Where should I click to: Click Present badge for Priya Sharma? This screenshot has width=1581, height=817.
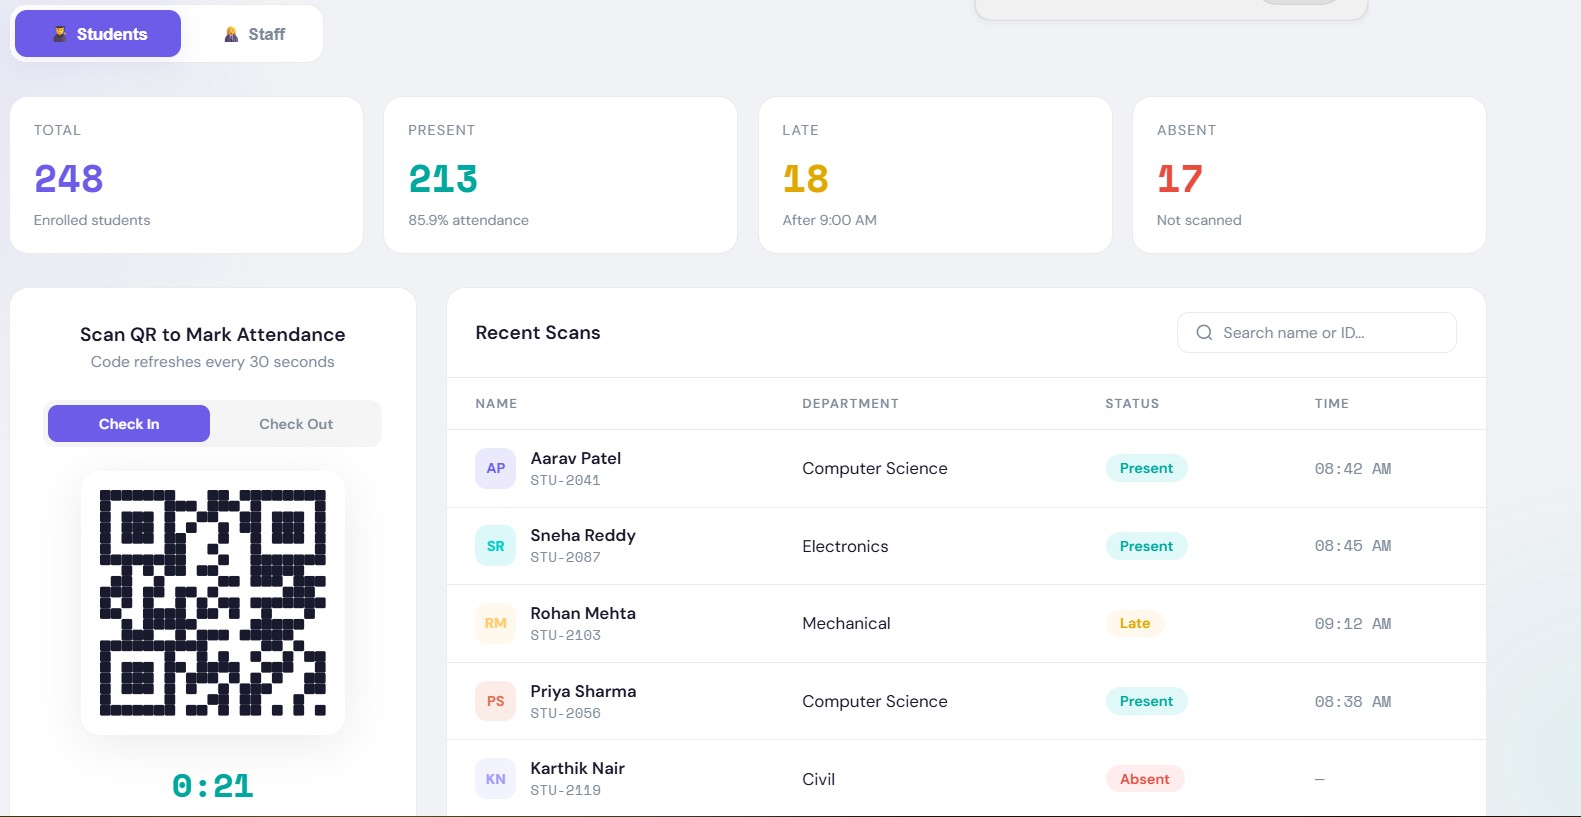(1146, 701)
